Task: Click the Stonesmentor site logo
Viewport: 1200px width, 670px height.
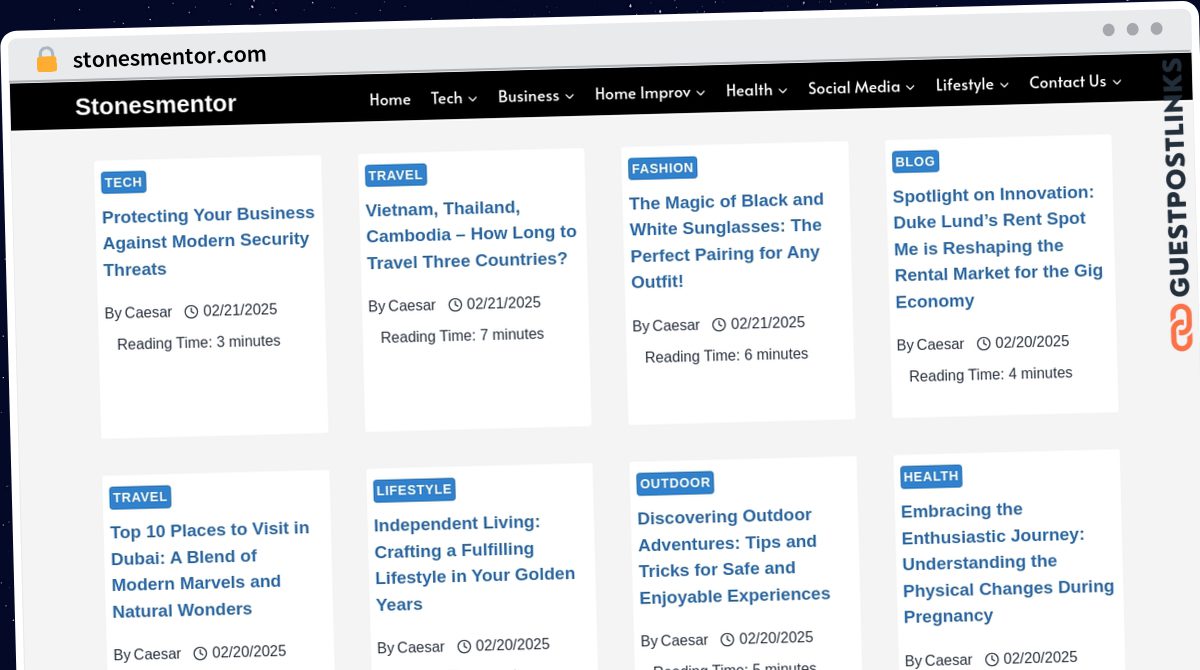Action: [x=156, y=105]
